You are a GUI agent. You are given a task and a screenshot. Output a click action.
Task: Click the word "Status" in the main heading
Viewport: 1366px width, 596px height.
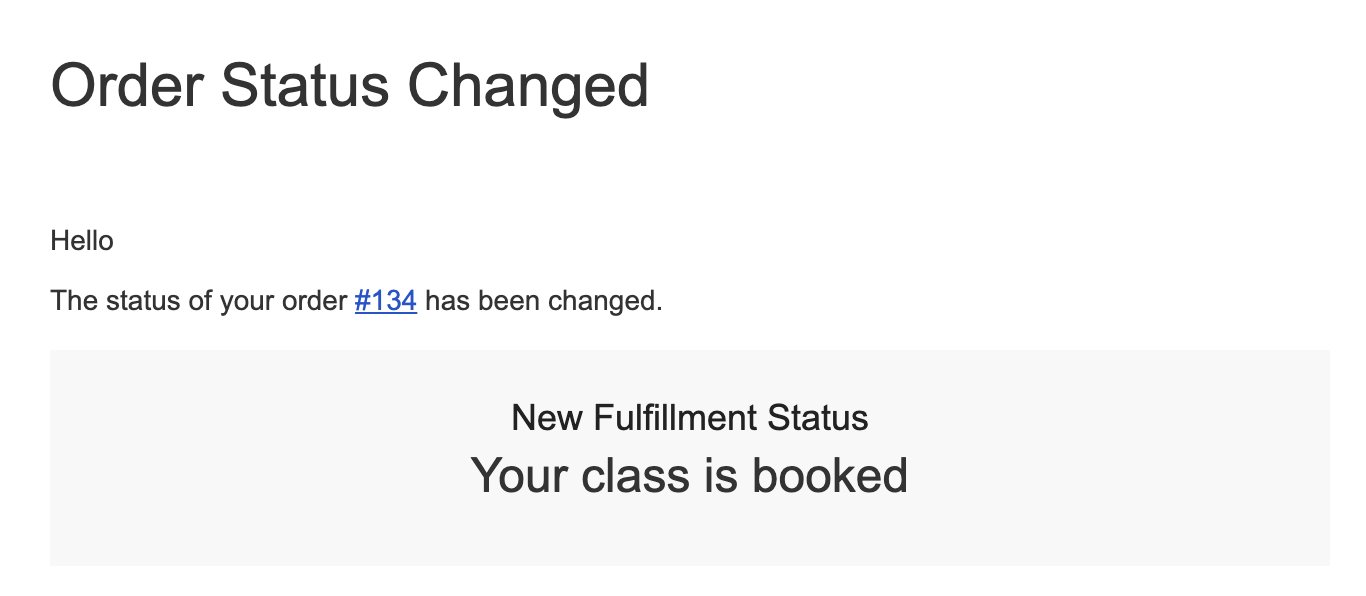[x=305, y=86]
